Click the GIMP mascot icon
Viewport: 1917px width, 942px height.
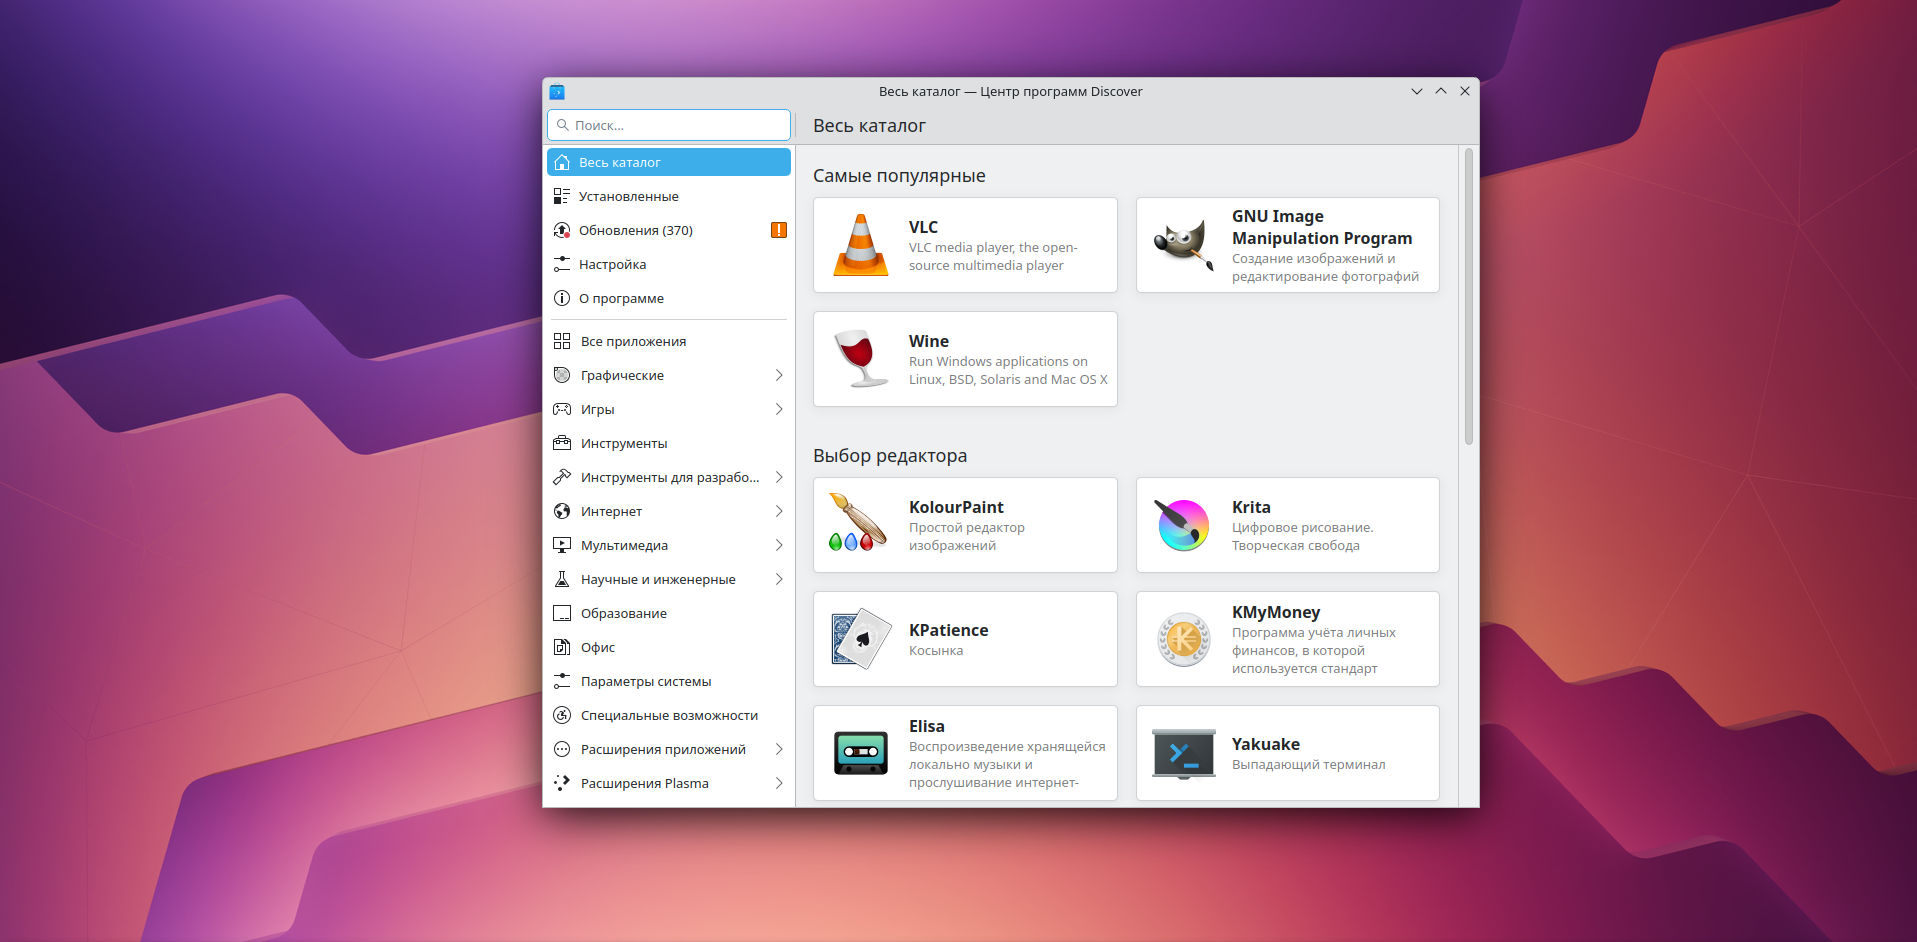1183,245
